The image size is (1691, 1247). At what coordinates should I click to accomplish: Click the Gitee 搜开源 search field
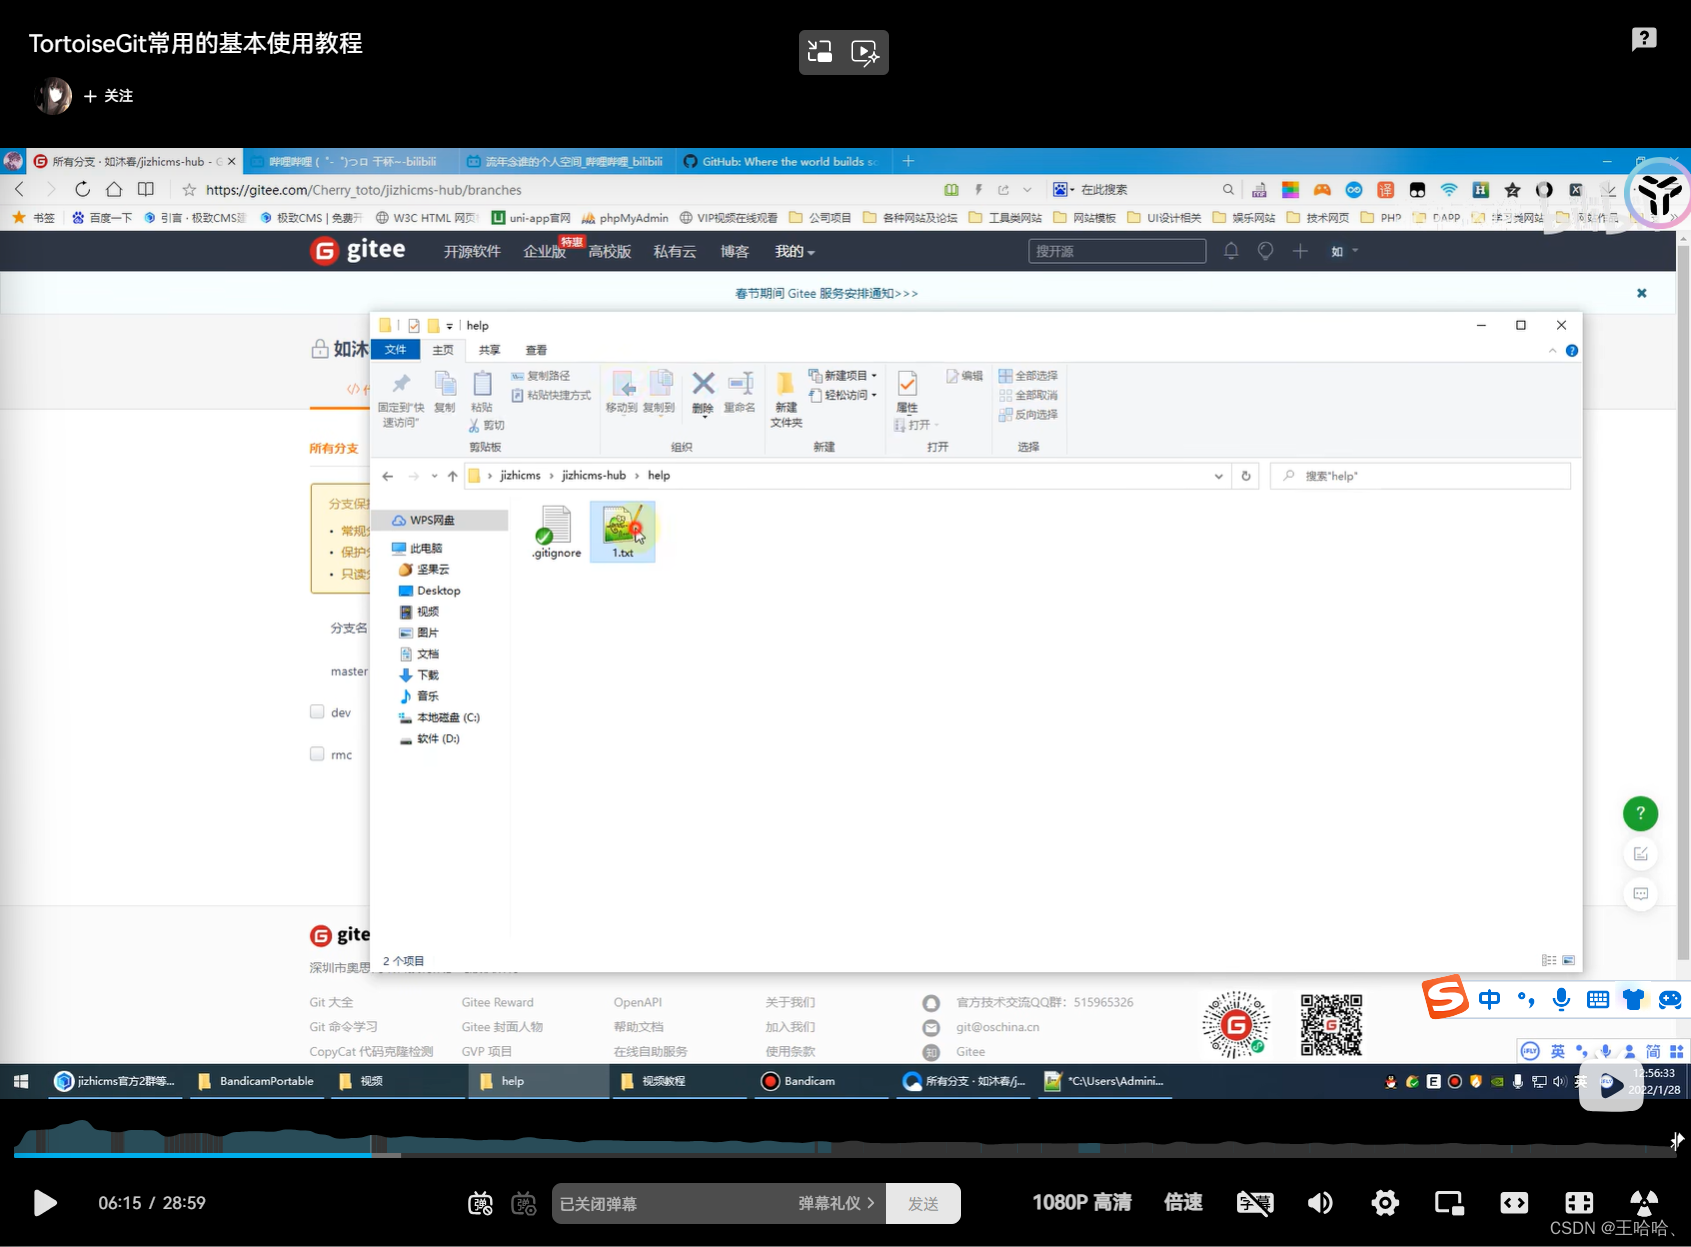(1117, 251)
